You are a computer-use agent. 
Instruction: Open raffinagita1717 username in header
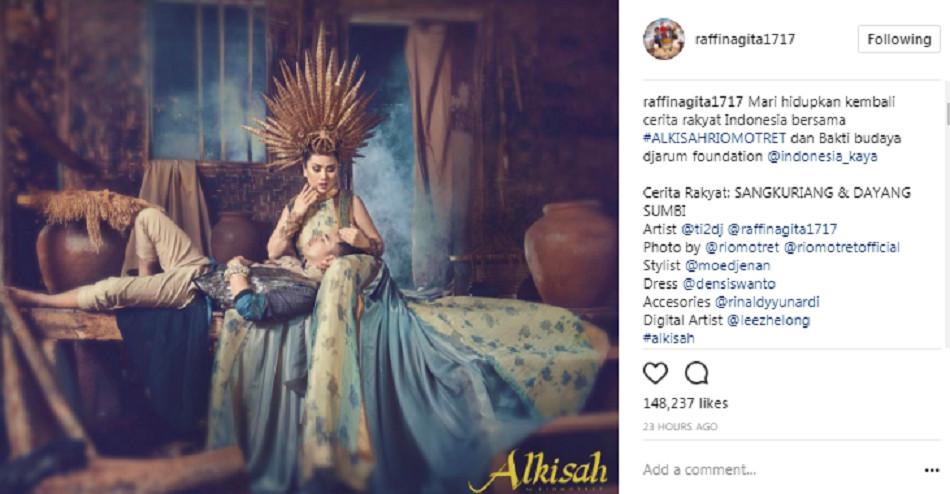click(x=745, y=39)
